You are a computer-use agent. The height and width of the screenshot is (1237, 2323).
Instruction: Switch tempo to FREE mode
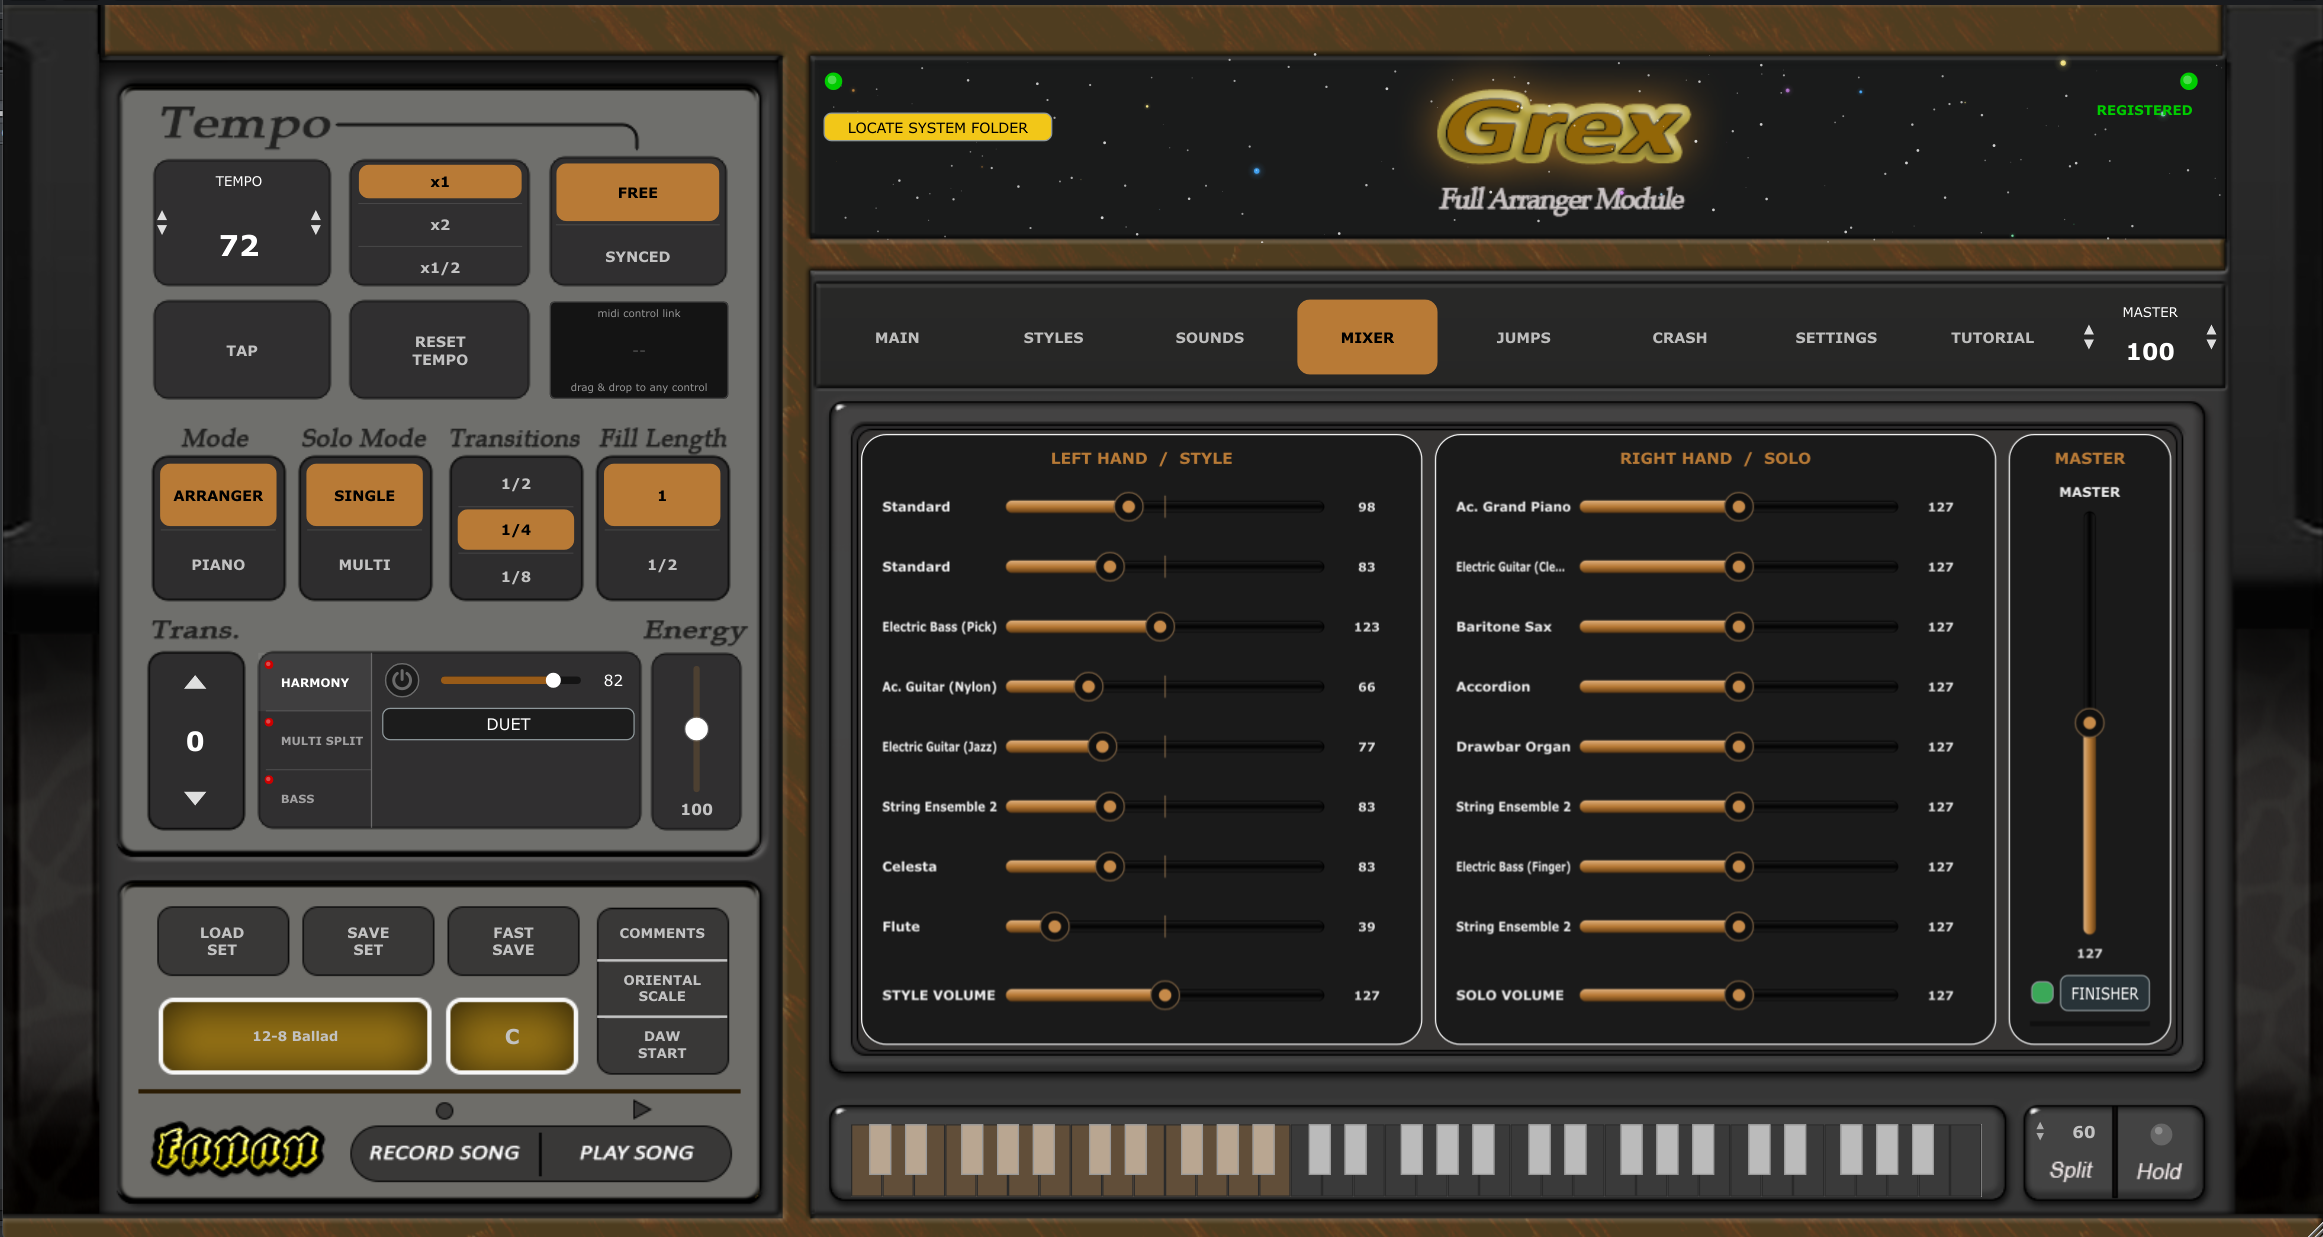[637, 192]
